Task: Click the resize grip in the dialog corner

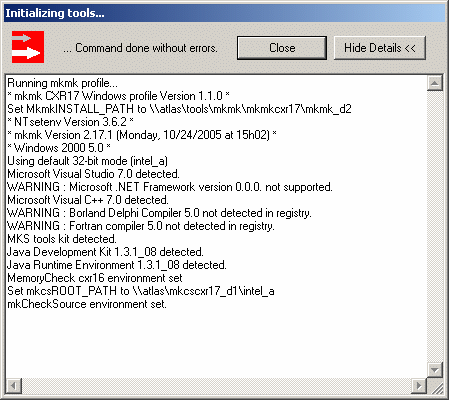Action: click(x=436, y=387)
